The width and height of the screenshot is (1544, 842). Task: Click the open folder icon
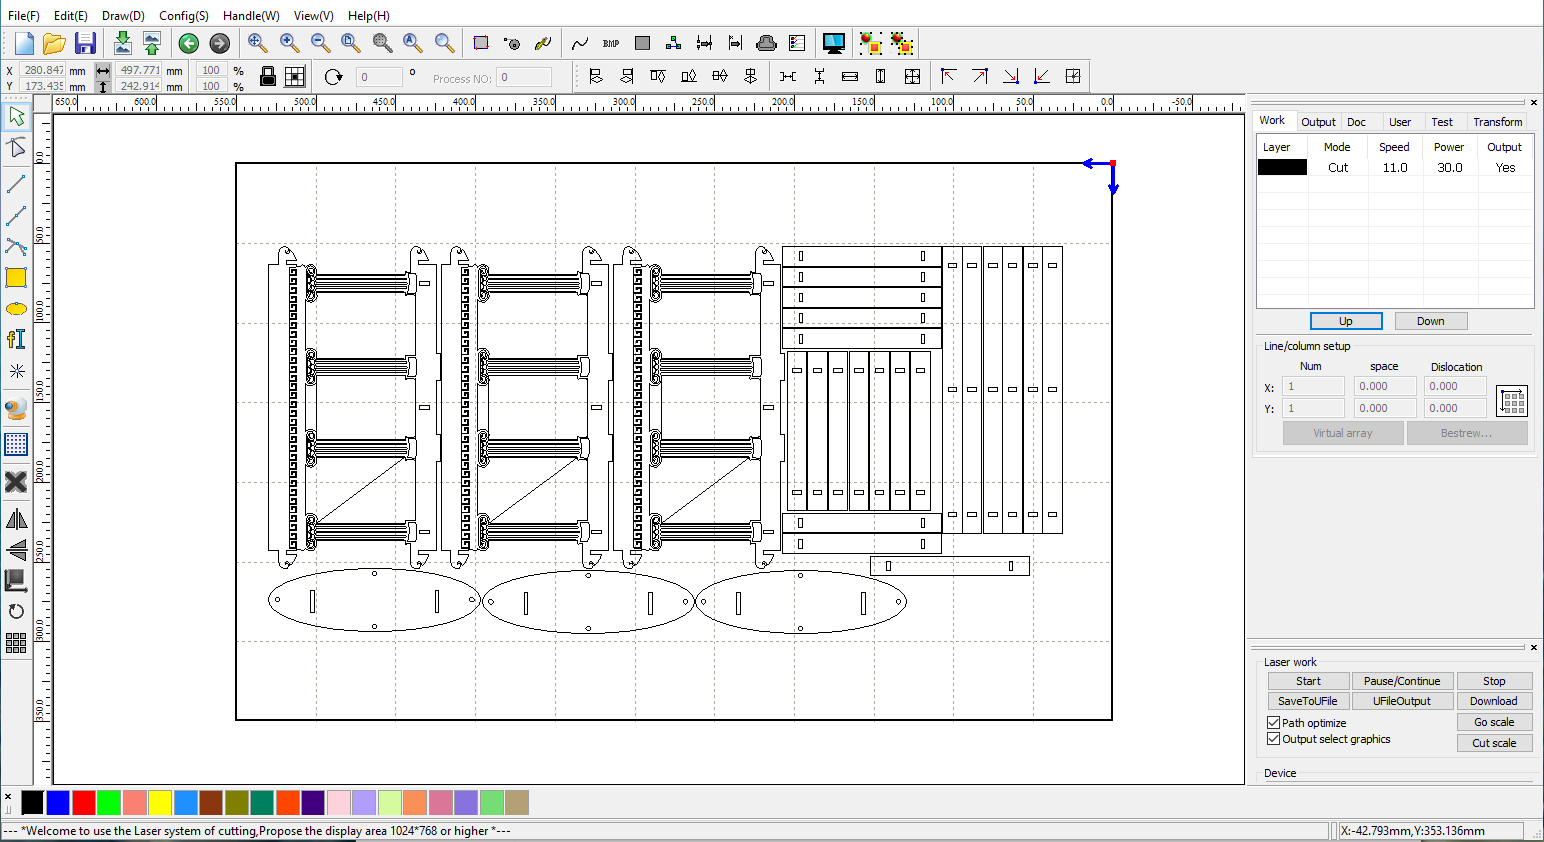tap(54, 43)
